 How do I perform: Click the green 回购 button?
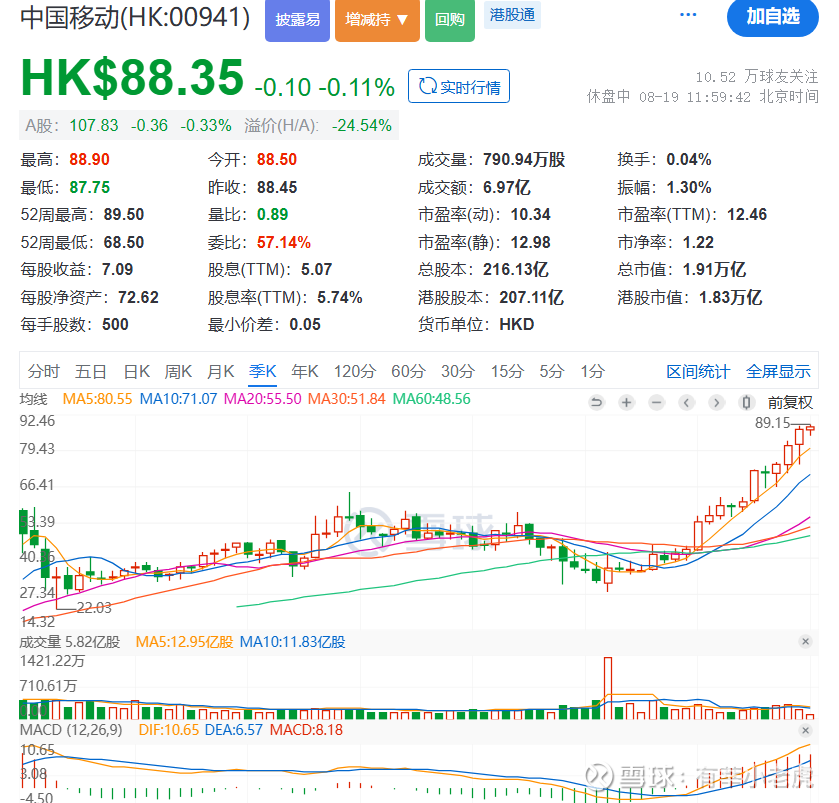[449, 20]
